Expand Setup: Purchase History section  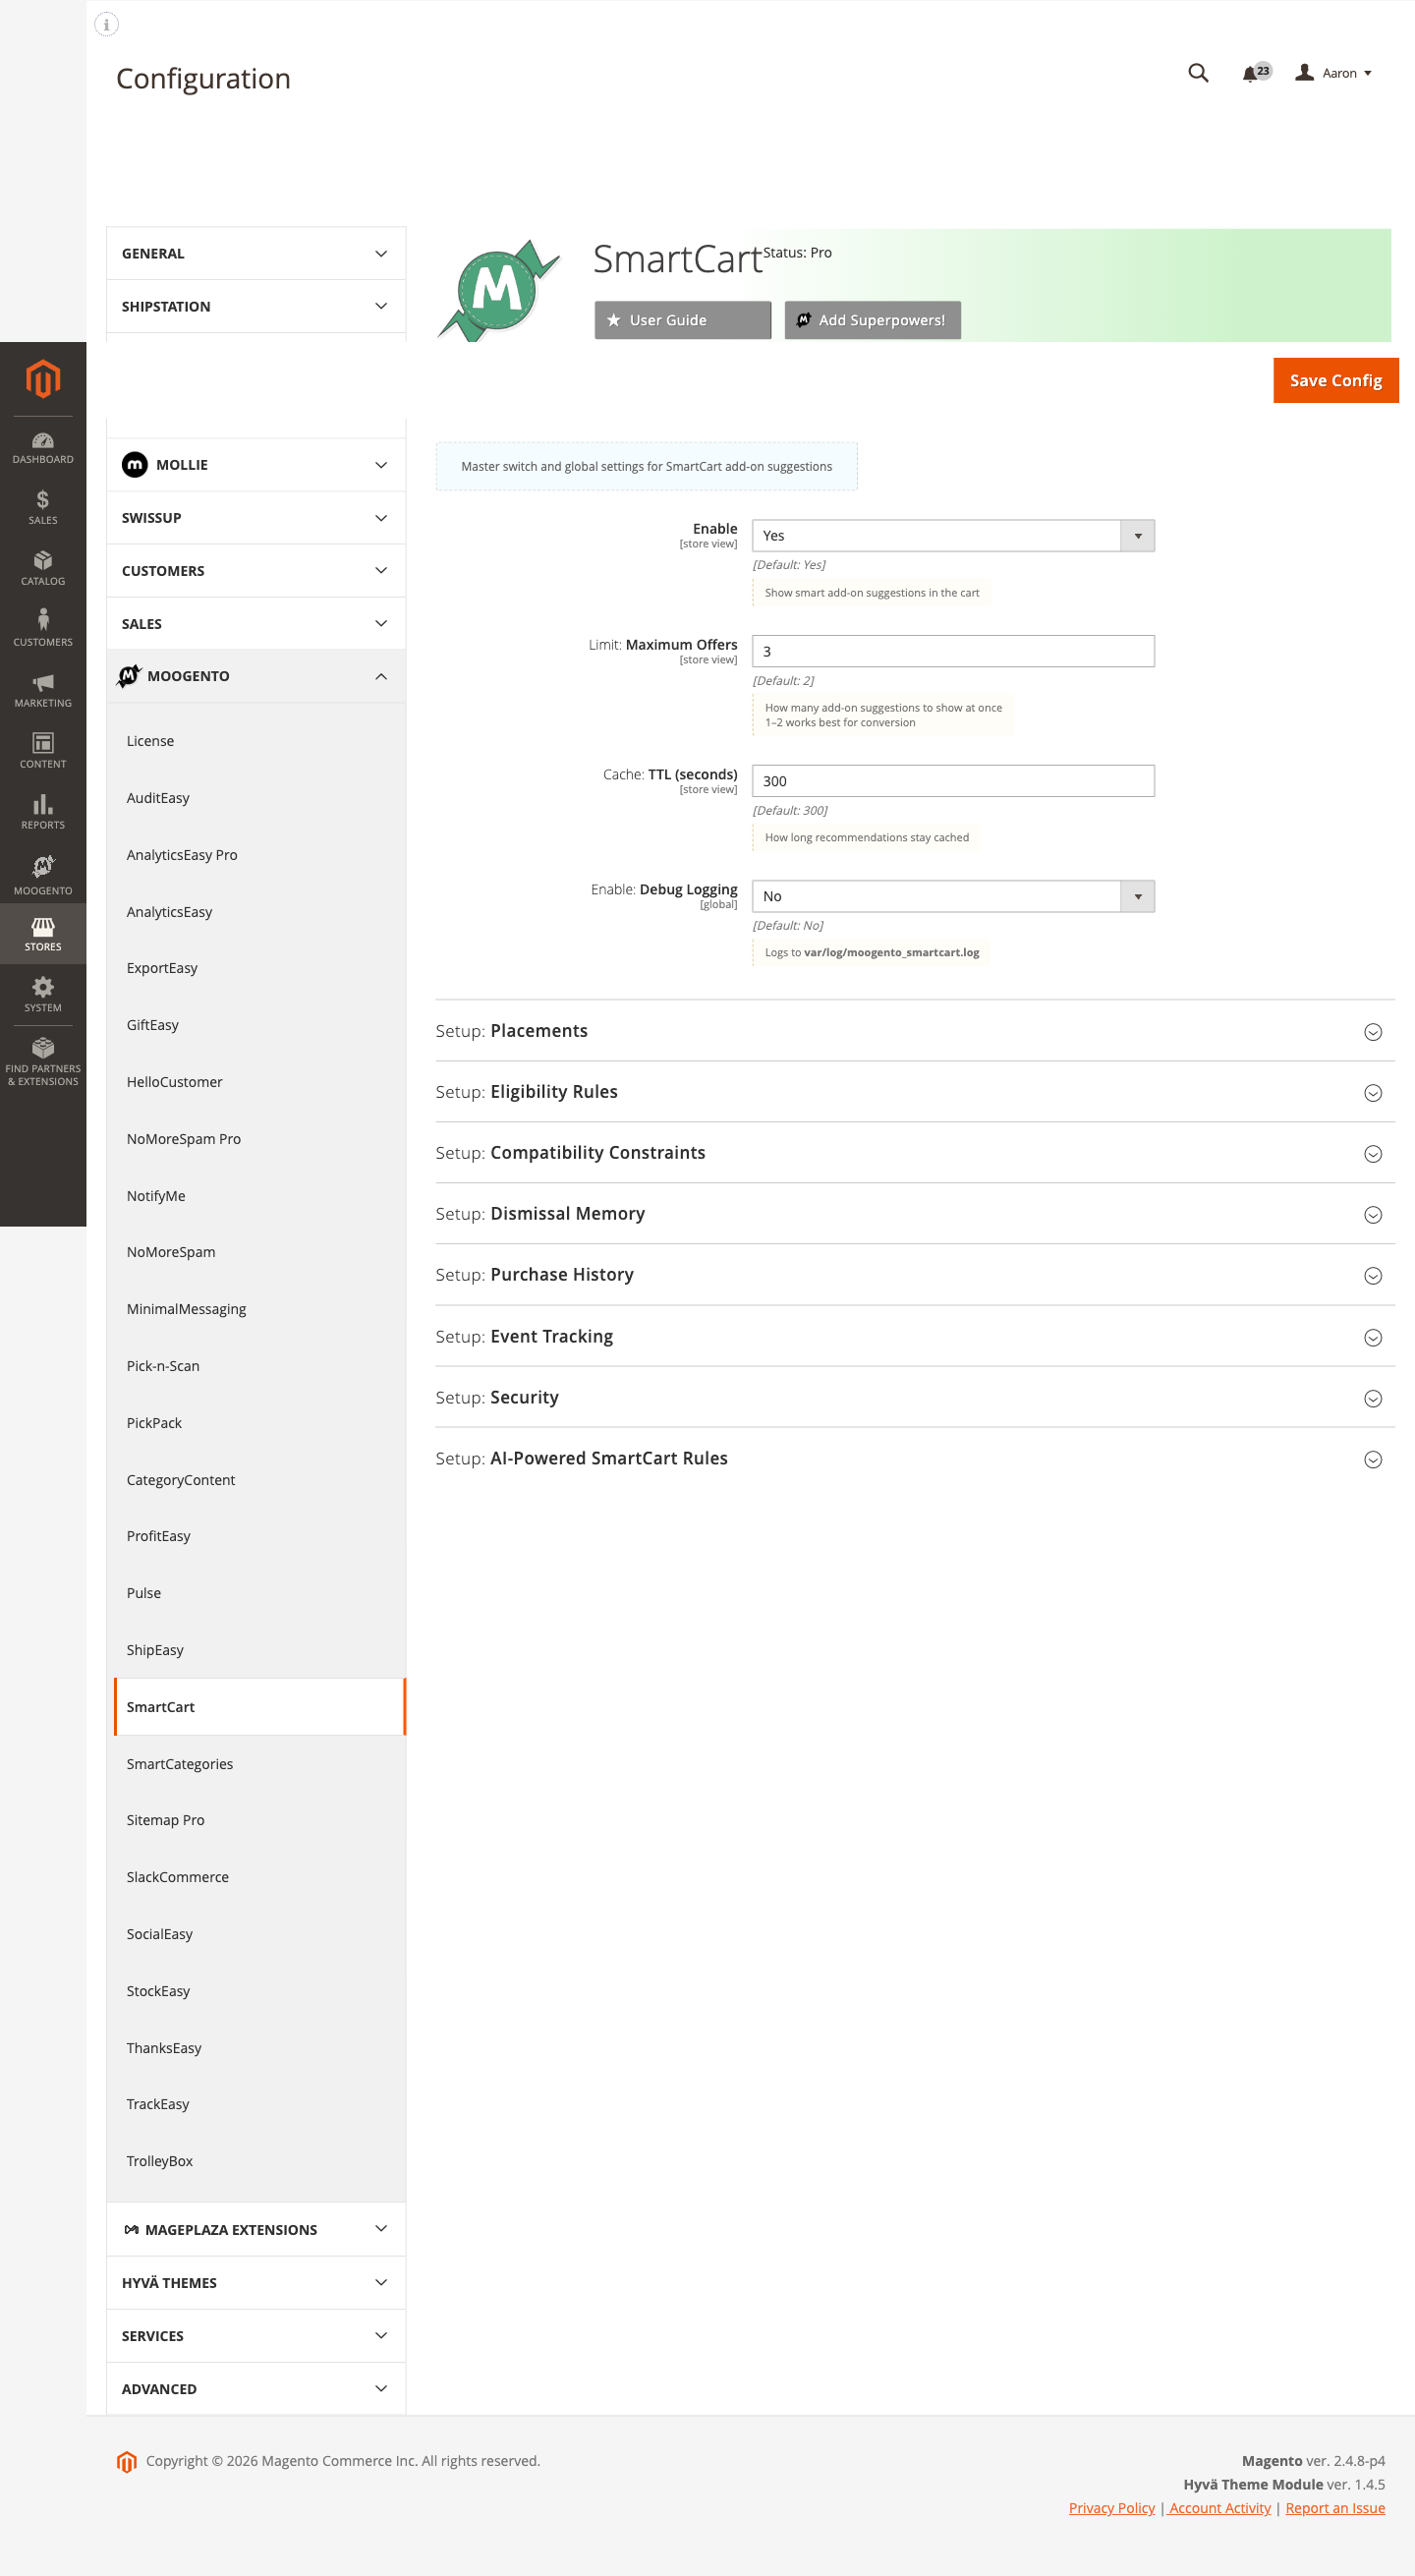(x=915, y=1275)
